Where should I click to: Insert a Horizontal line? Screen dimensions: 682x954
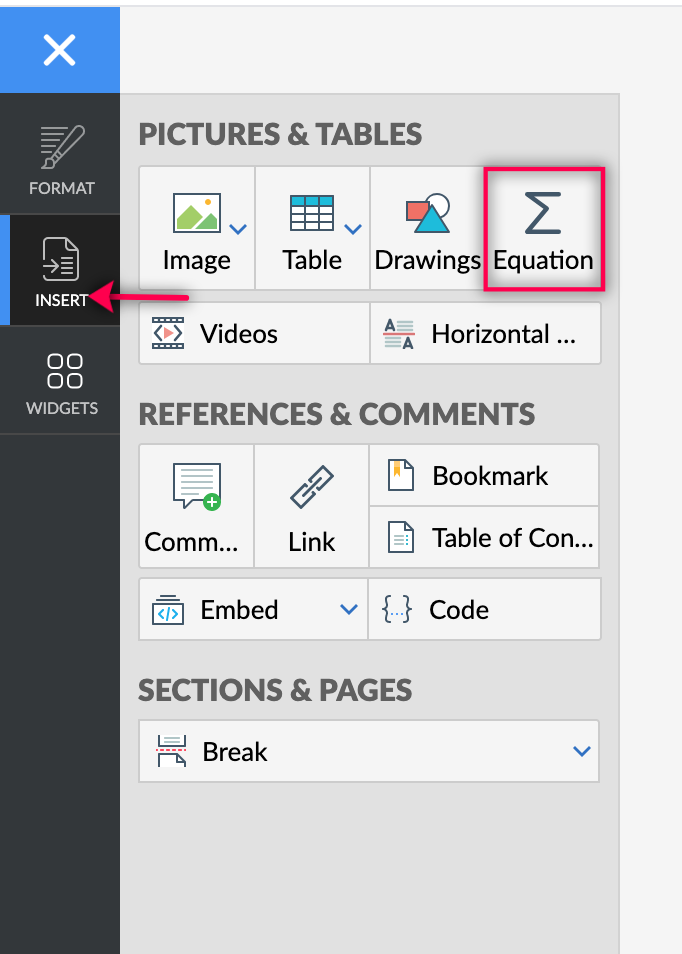click(486, 334)
